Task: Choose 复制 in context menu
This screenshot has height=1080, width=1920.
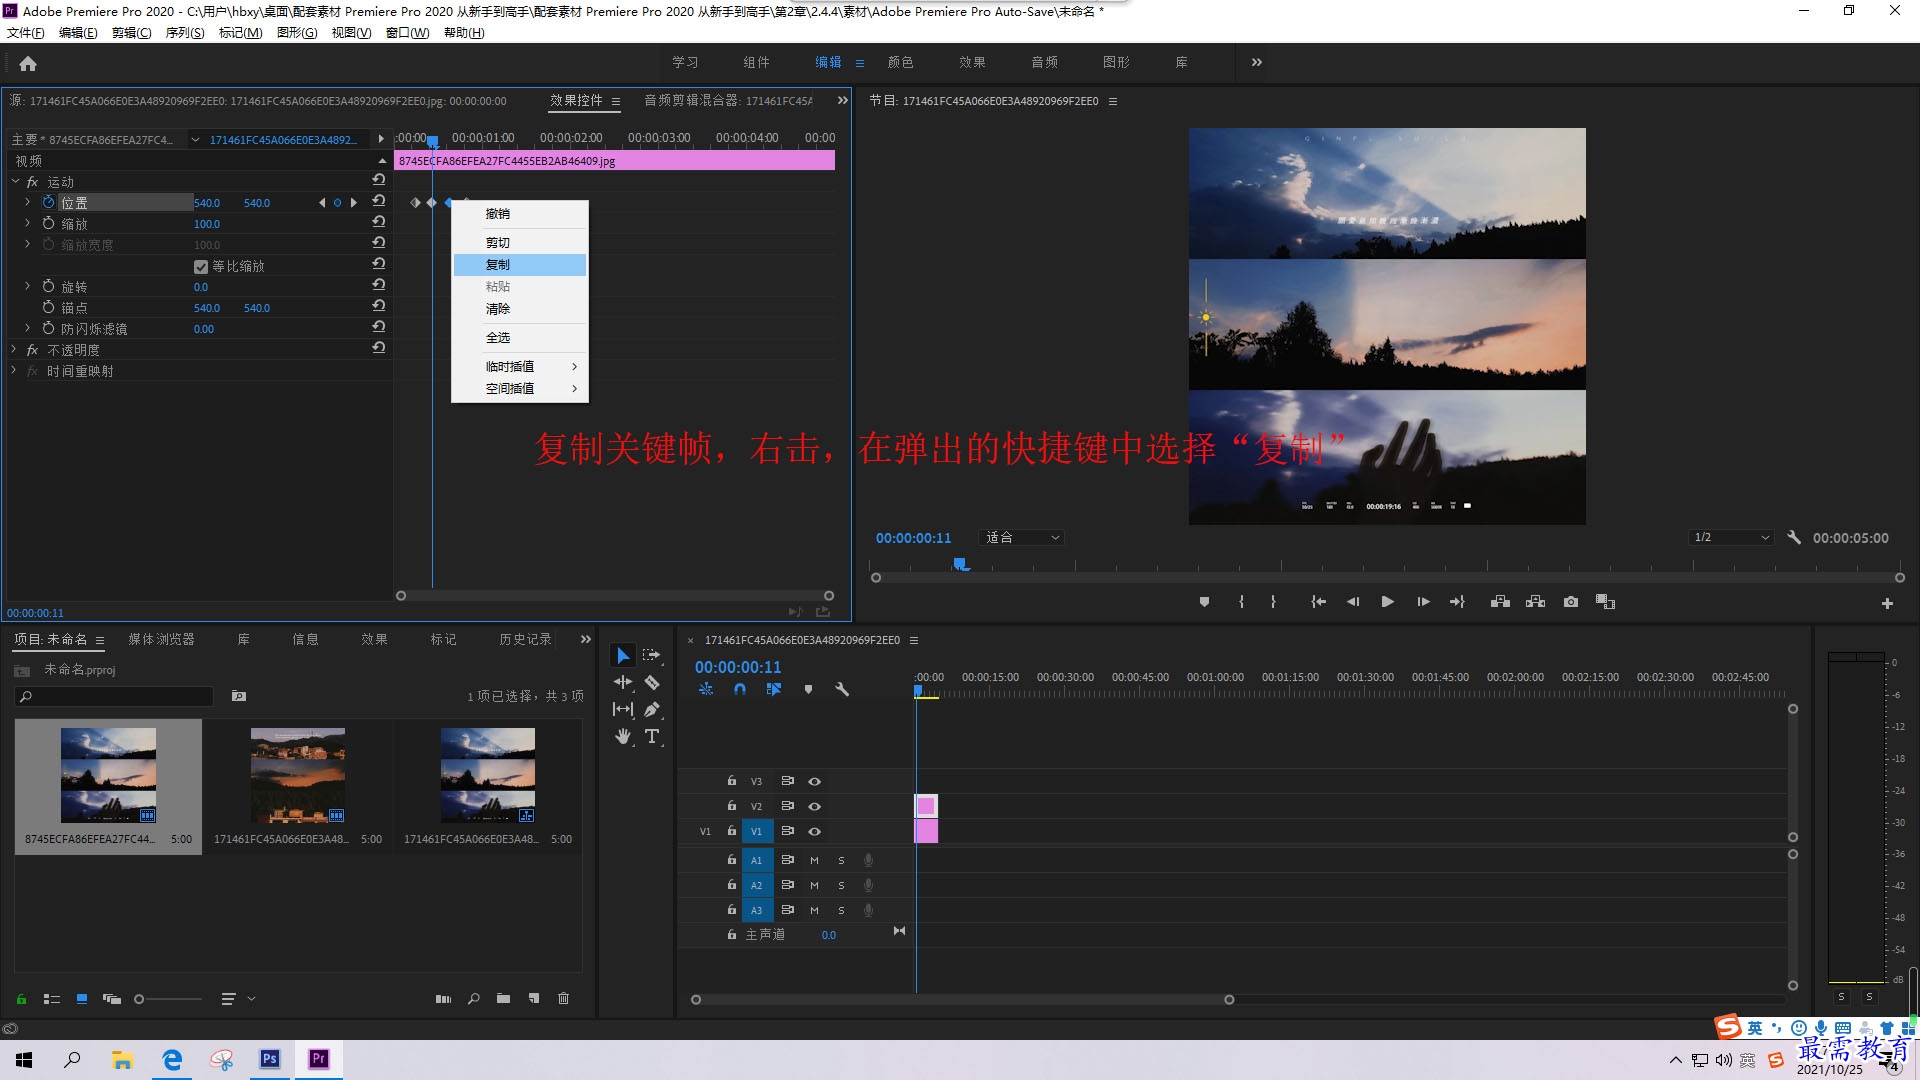Action: (520, 264)
